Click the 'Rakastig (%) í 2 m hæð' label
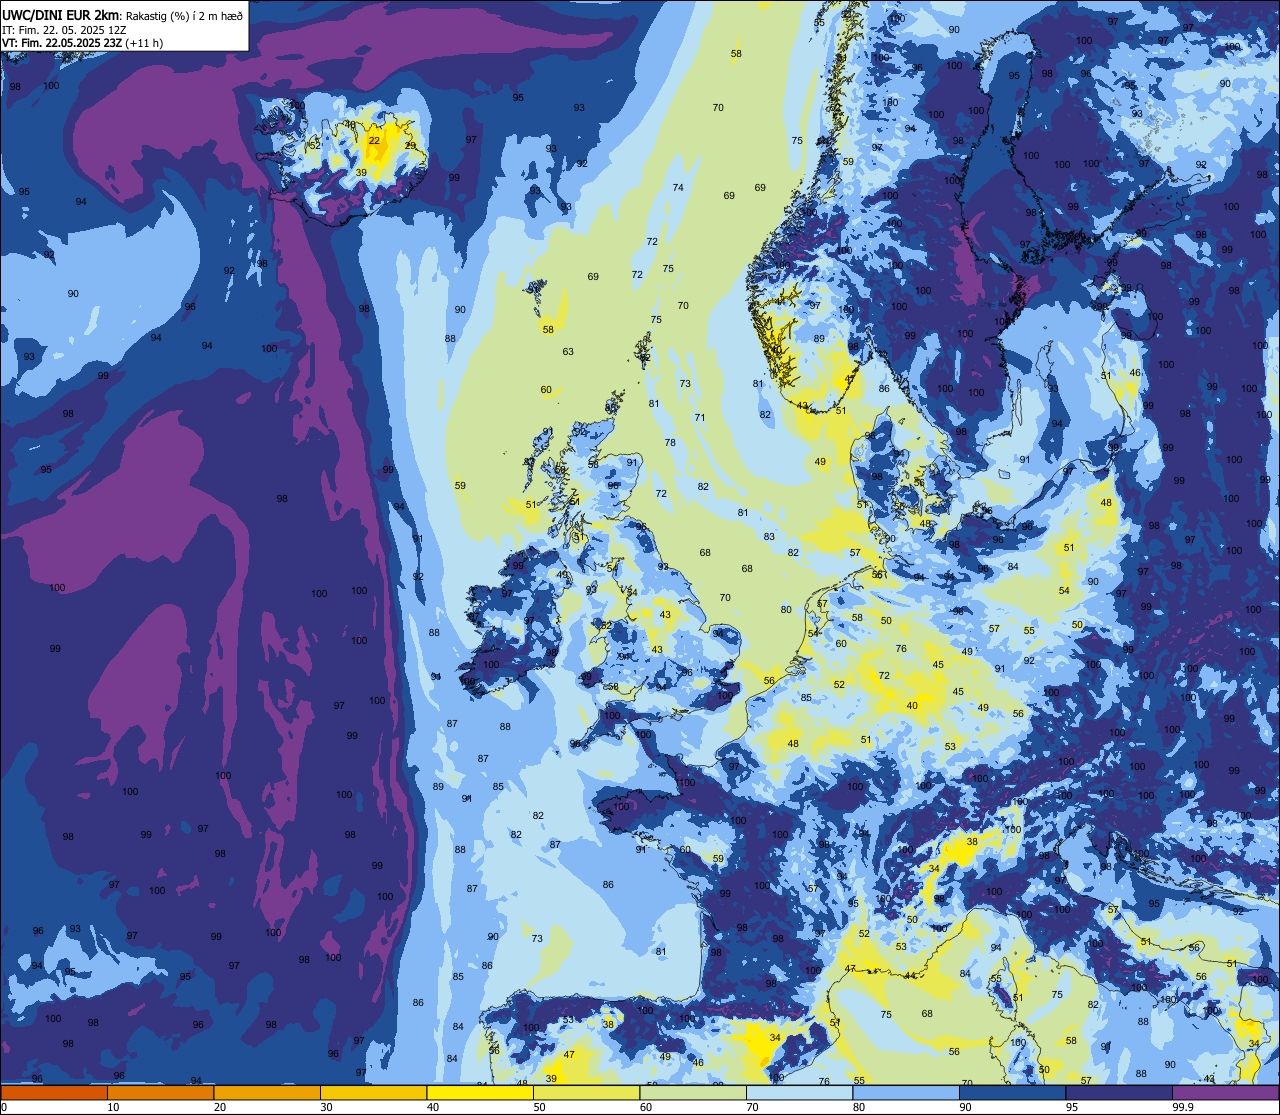The width and height of the screenshot is (1280, 1115). coord(184,15)
